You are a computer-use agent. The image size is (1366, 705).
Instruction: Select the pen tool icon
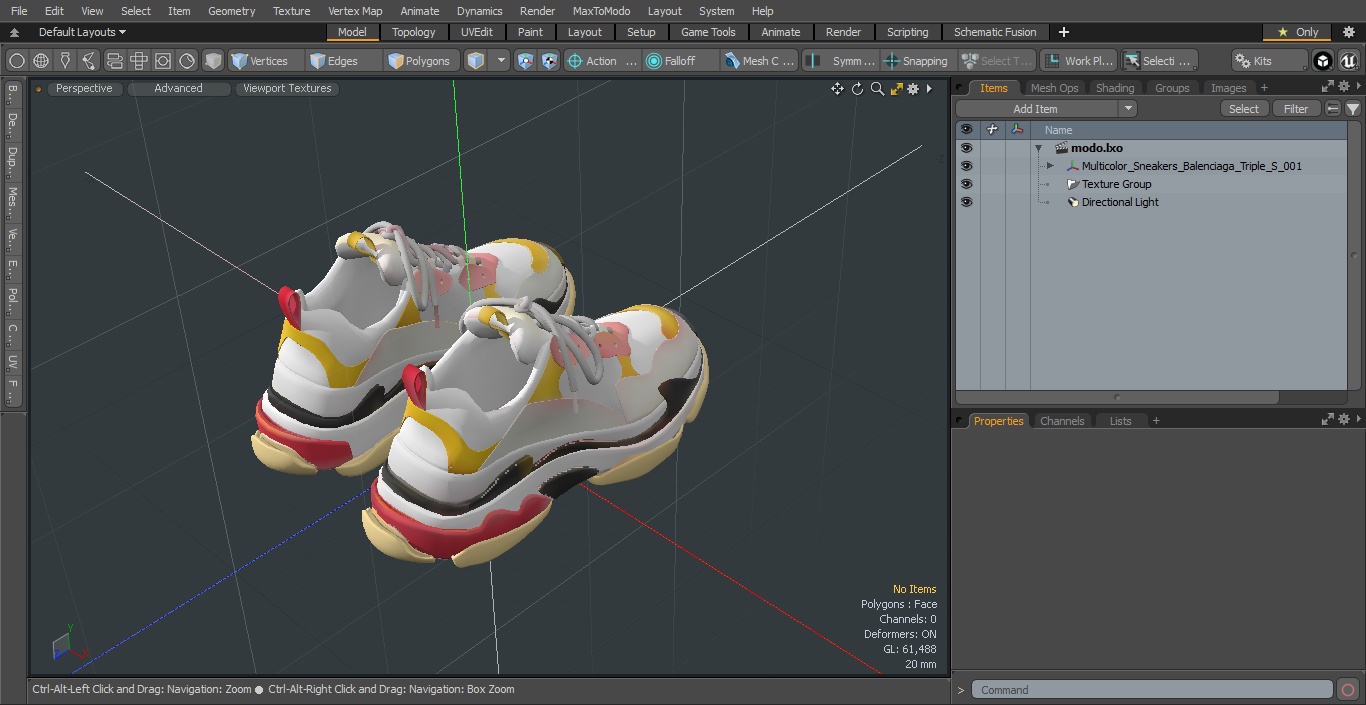(65, 61)
